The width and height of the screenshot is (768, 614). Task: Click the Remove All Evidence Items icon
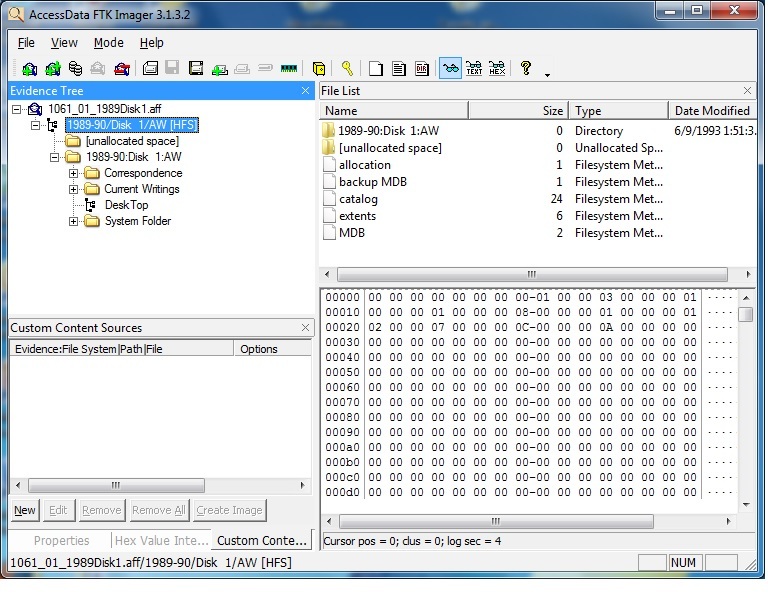[x=121, y=69]
